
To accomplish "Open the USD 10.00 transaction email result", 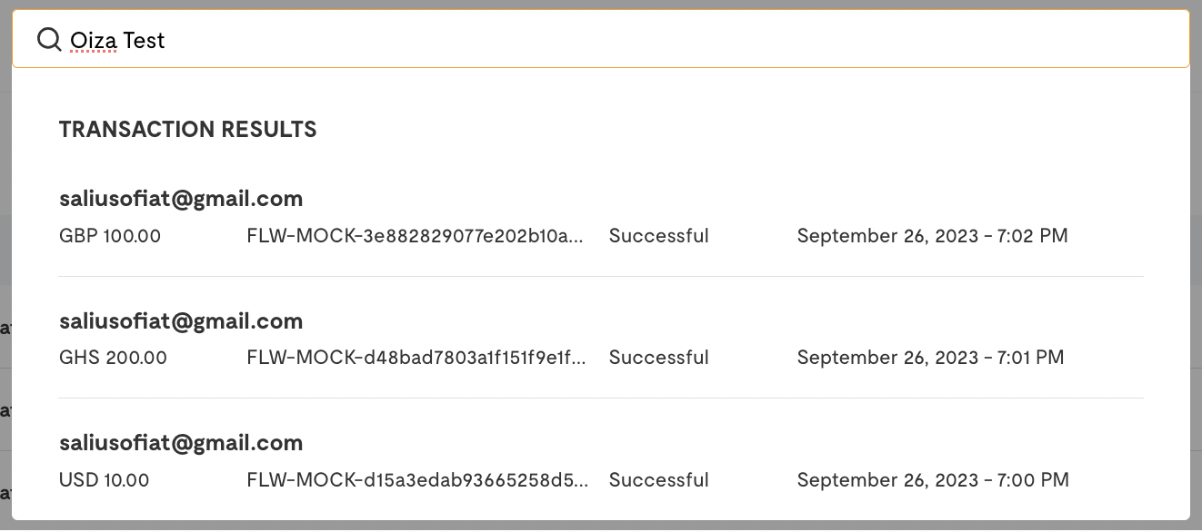I will pos(181,443).
